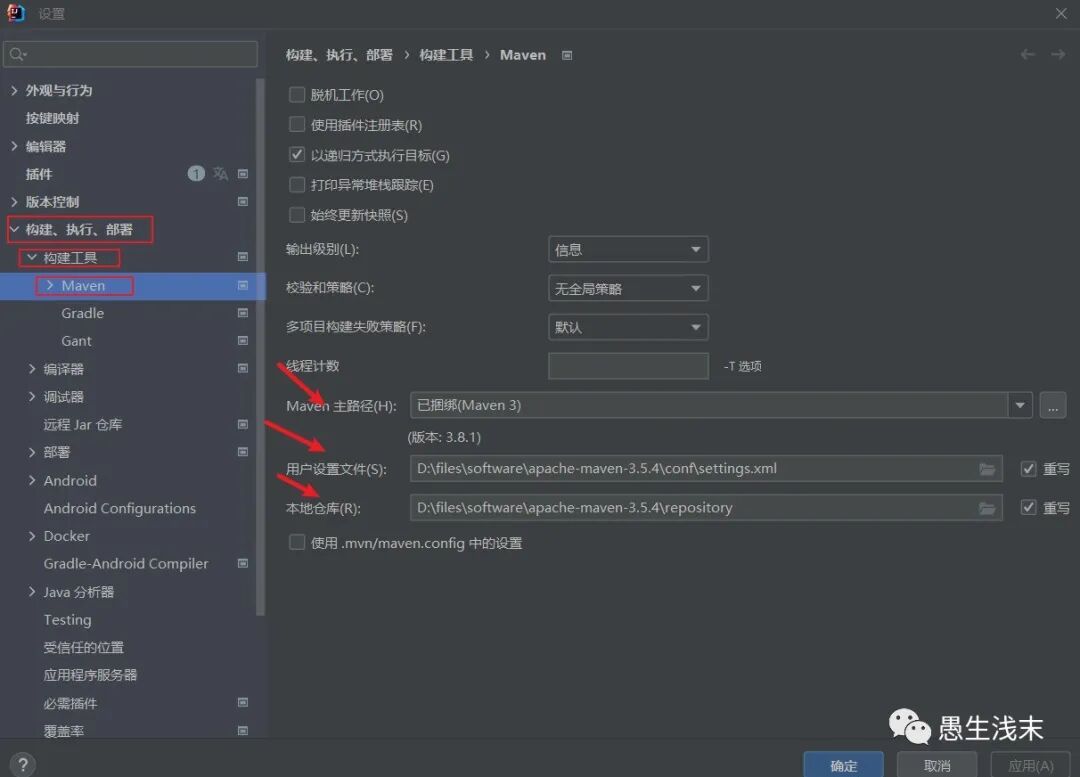Expand the 版本控制 tree node
1080x777 pixels.
(x=14, y=201)
